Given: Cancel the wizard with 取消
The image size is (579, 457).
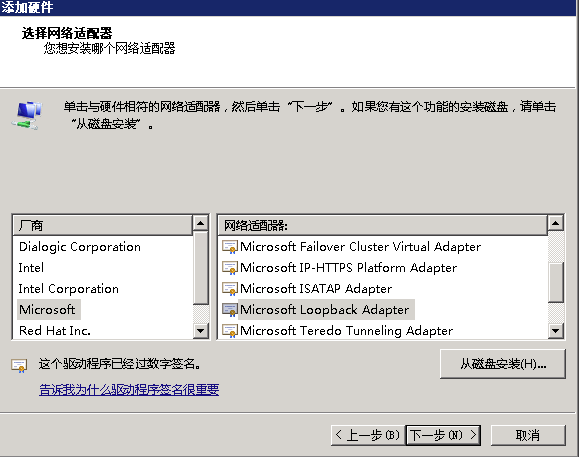Looking at the screenshot, I should click(528, 436).
